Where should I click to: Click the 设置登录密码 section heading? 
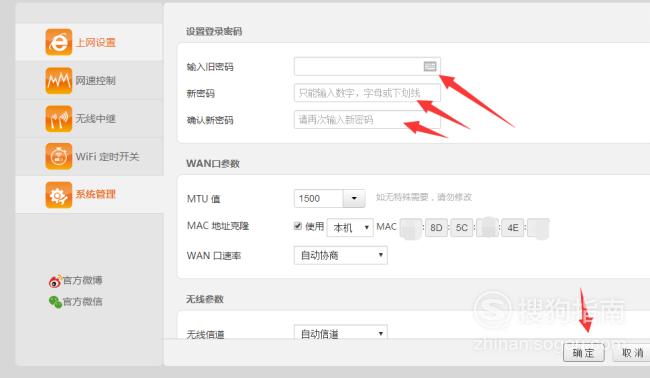click(x=214, y=32)
